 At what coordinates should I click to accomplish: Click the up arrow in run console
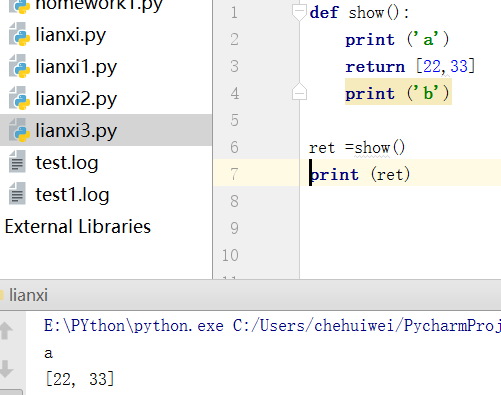[x=6, y=331]
